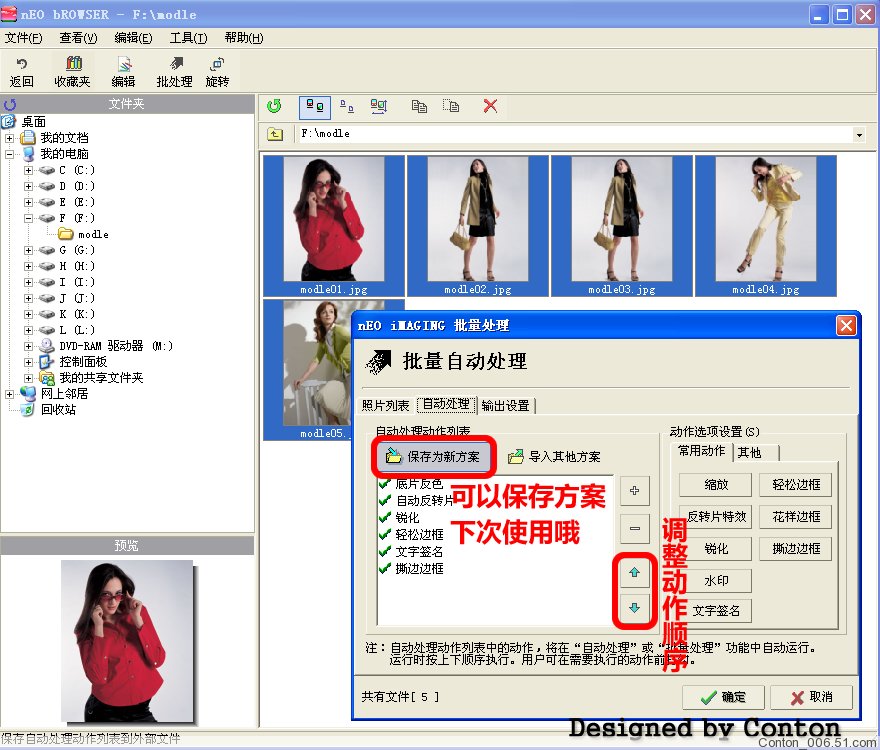Image resolution: width=880 pixels, height=750 pixels.
Task: Toggle the 文字签名 action checkmark in list
Action: click(x=384, y=551)
